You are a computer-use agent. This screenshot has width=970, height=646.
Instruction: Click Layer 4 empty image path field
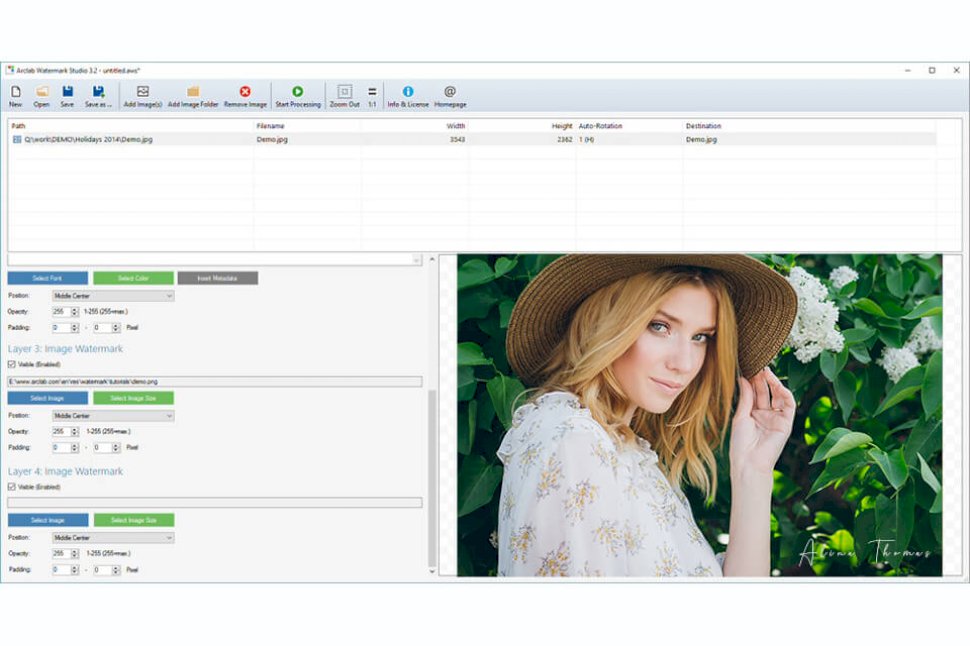point(215,502)
